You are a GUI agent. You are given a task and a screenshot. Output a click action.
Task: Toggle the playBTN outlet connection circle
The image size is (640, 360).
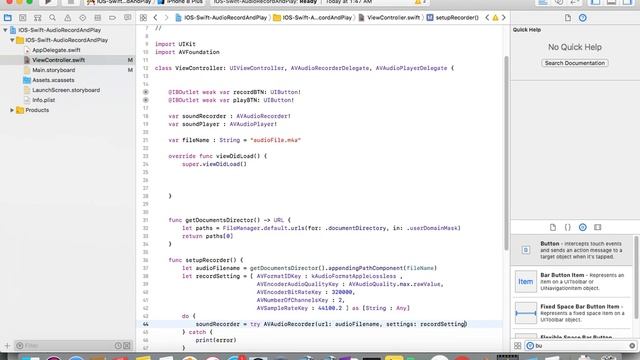pos(146,100)
